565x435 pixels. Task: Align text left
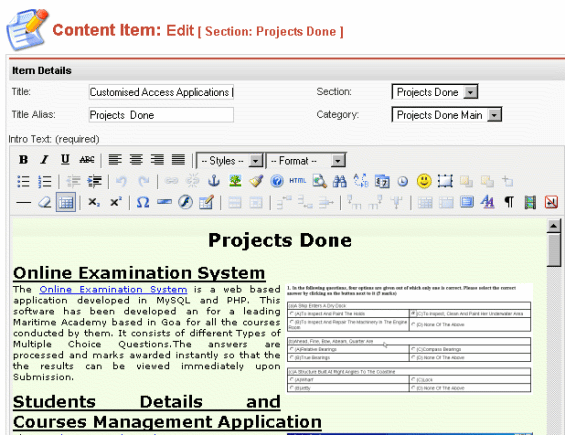[115, 160]
